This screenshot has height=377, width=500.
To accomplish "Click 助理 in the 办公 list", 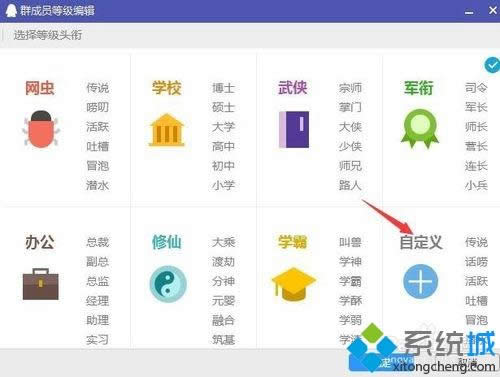I will [x=97, y=320].
